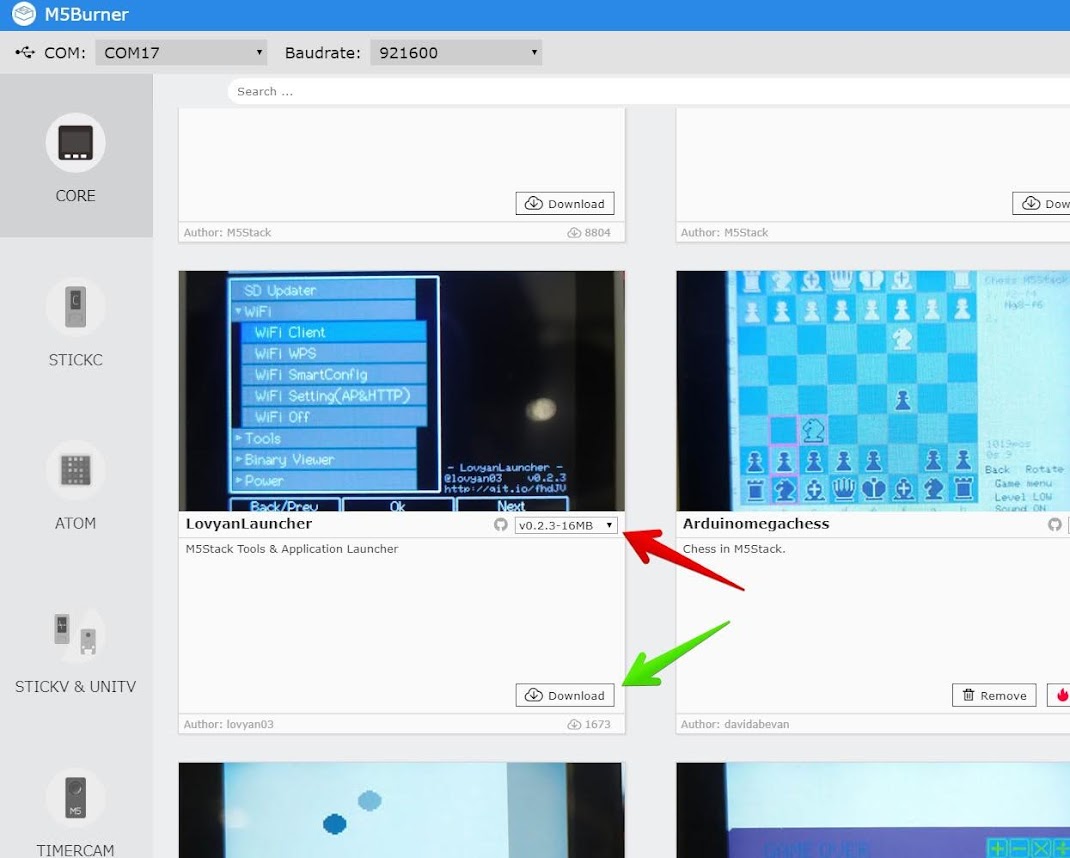Click the 'Author: lovyan03' text
1070x858 pixels.
[229, 724]
